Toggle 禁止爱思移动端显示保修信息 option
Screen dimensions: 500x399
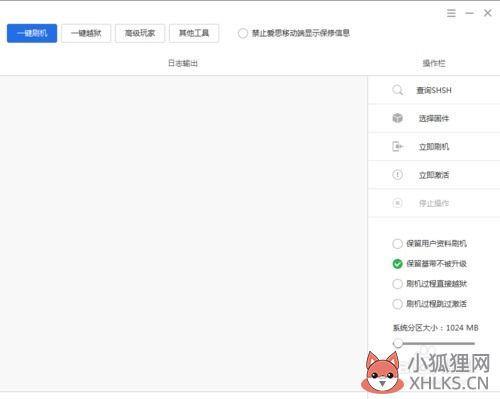point(243,33)
